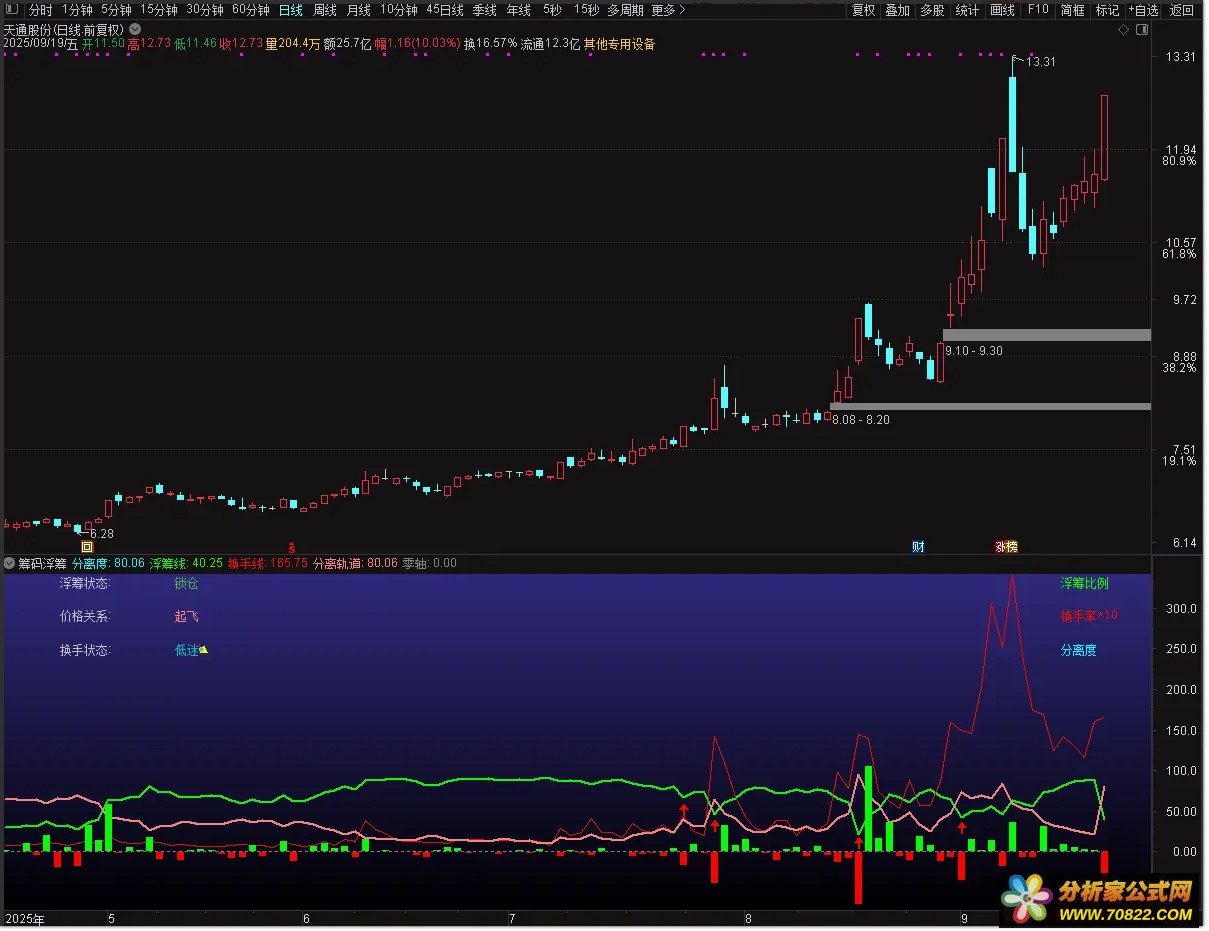Viewport: 1209px width, 931px height.
Task: Click the diamond icon at chart top-right
Action: tap(1124, 31)
